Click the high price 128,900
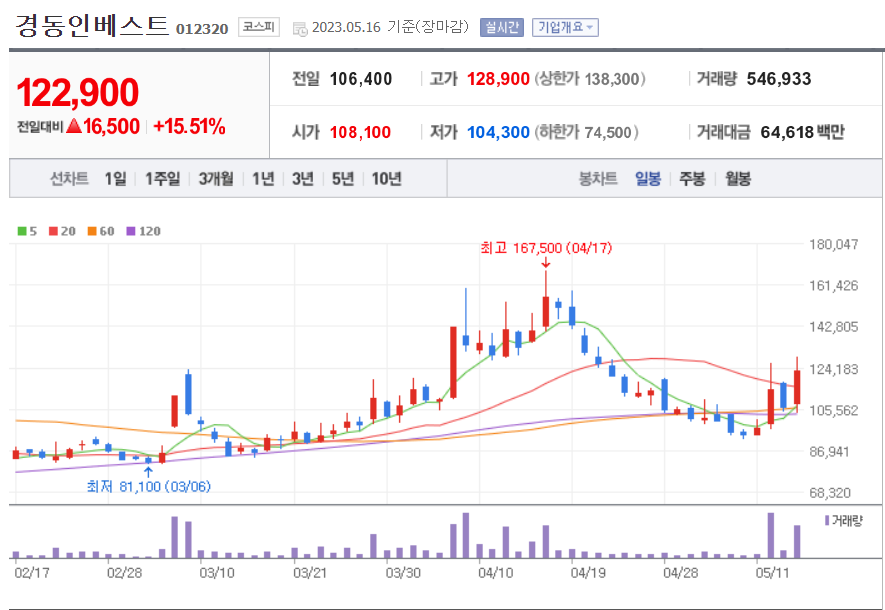Image resolution: width=885 pixels, height=610 pixels. pos(498,78)
